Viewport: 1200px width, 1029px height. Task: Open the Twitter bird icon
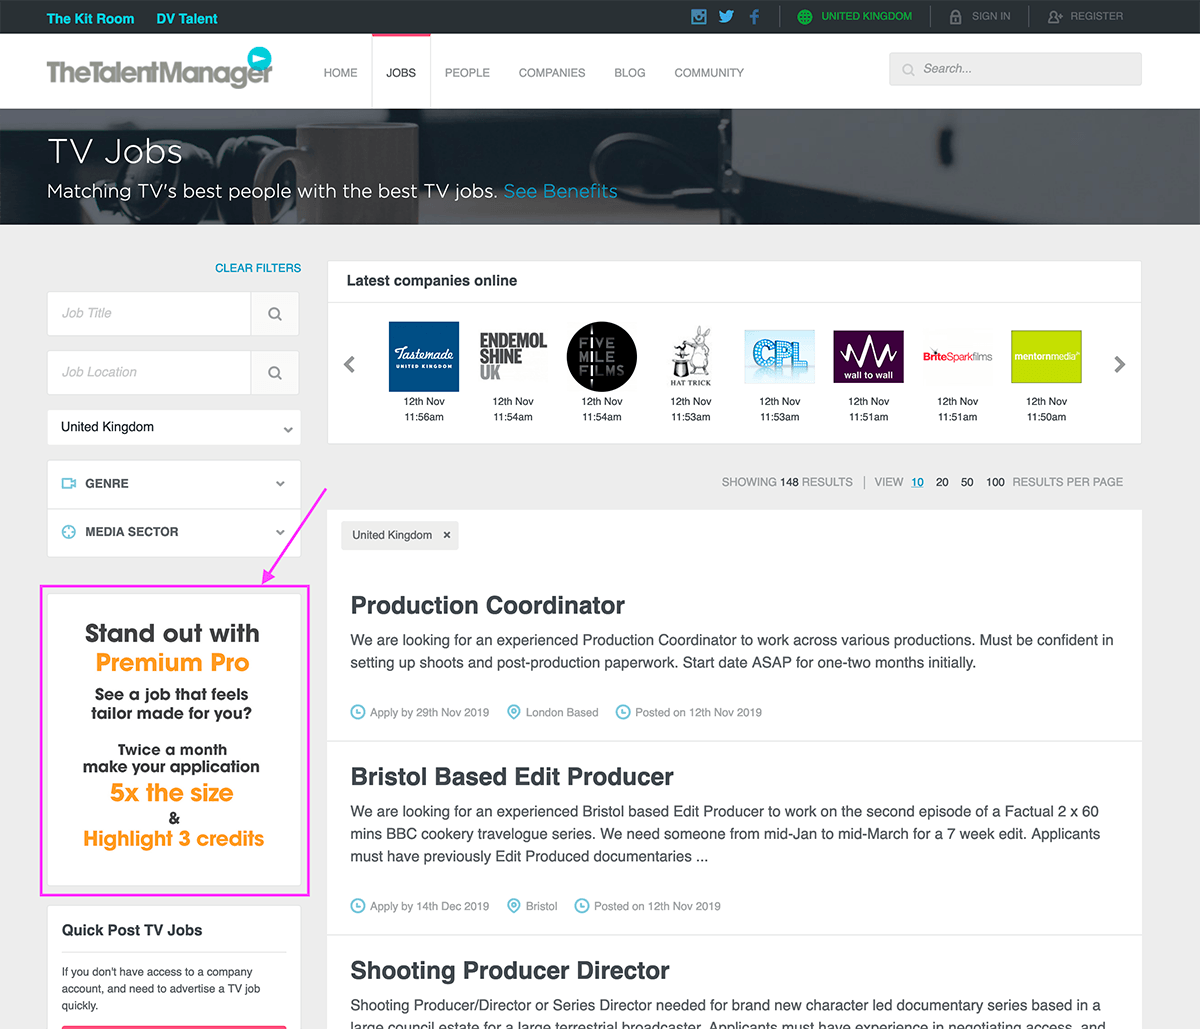[726, 16]
